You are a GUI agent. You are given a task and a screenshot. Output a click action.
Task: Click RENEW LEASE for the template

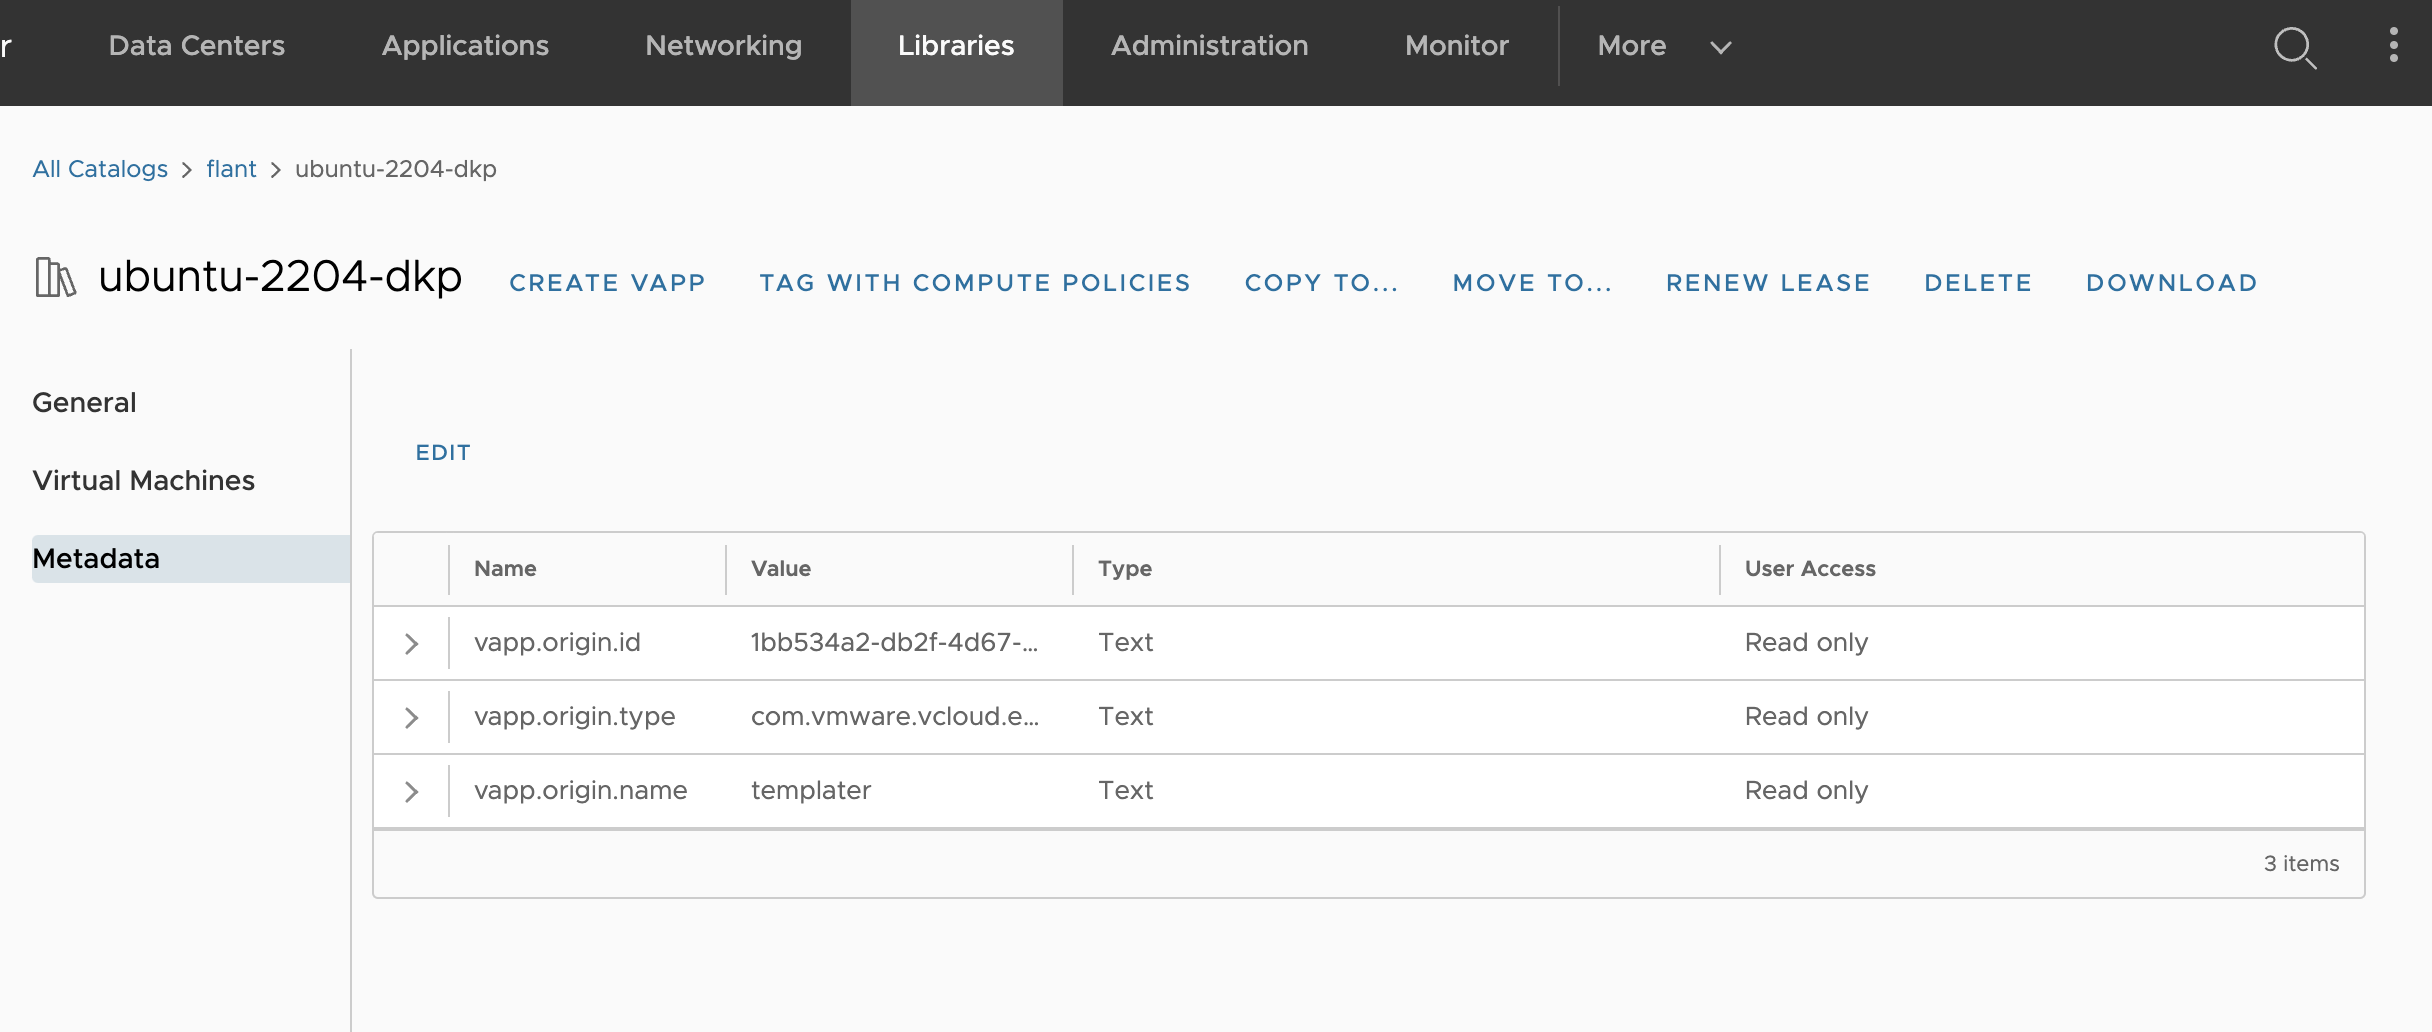coord(1767,283)
